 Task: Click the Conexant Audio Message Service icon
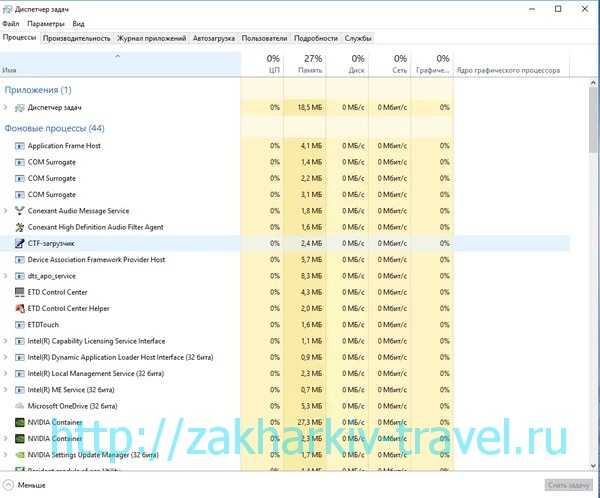(20, 211)
